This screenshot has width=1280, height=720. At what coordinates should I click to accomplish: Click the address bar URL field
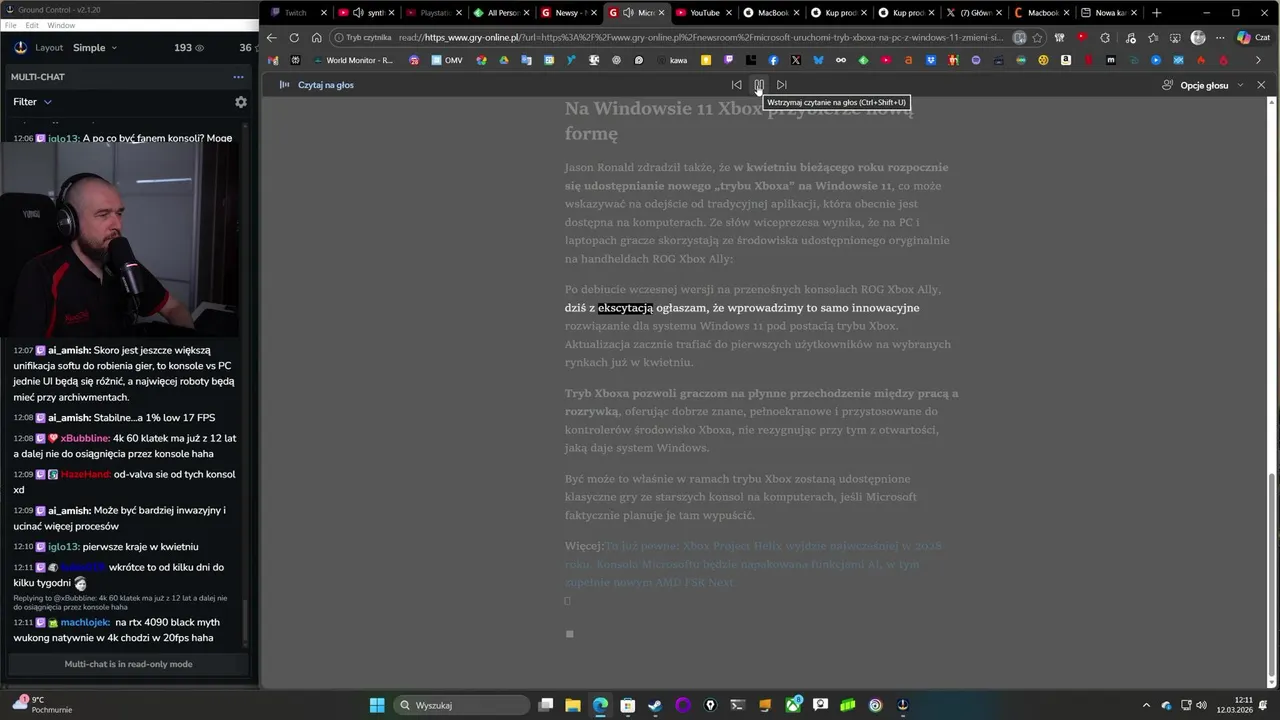(x=700, y=37)
